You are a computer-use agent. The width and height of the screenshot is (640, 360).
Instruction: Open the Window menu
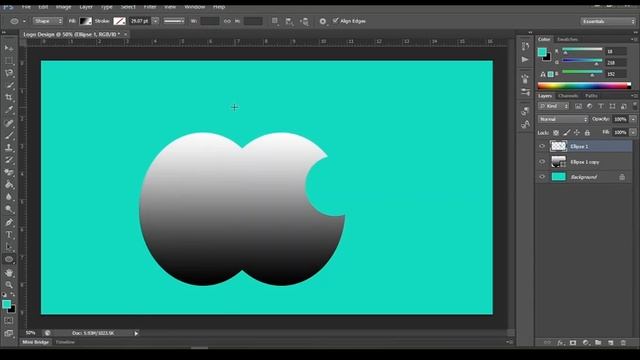tap(195, 7)
